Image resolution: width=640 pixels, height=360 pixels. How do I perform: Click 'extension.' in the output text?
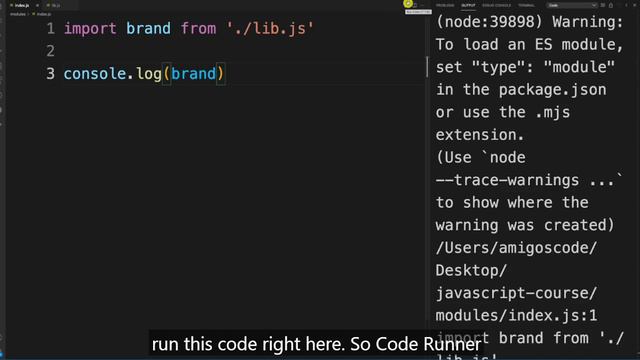[480, 135]
